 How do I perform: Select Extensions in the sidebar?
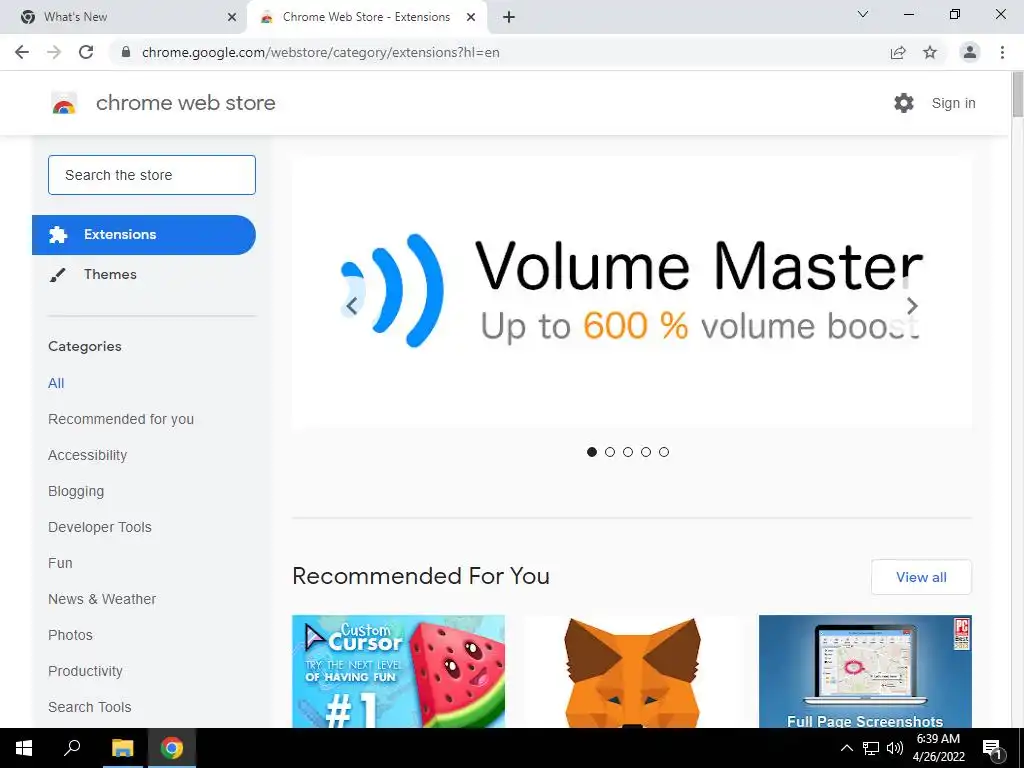coord(144,234)
